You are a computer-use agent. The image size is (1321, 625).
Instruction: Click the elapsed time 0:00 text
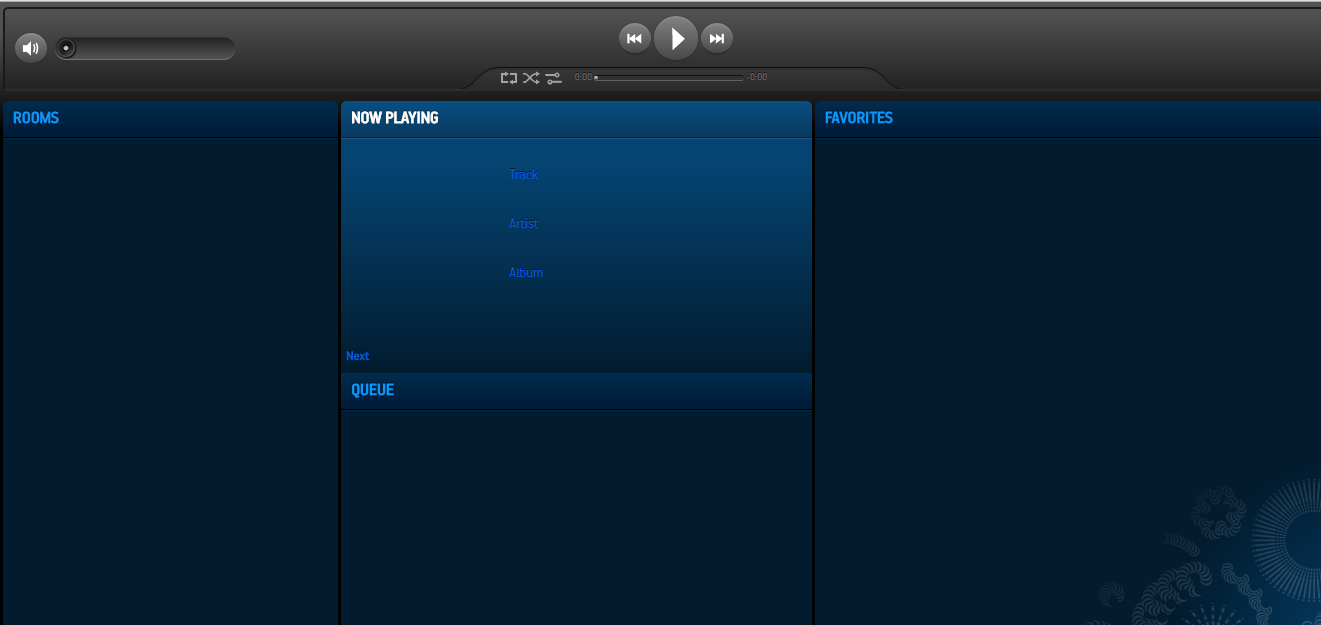coord(583,77)
